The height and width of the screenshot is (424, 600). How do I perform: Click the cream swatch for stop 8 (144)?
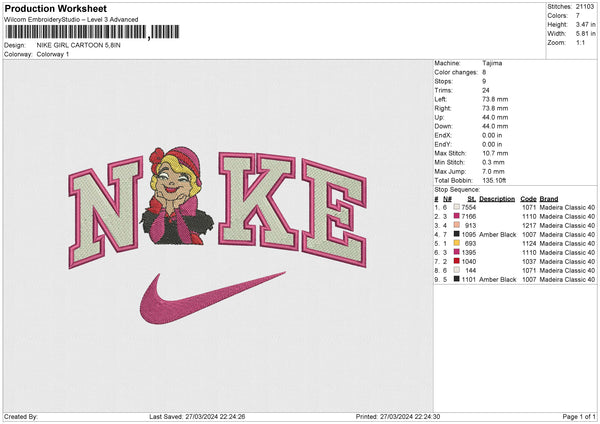[457, 270]
